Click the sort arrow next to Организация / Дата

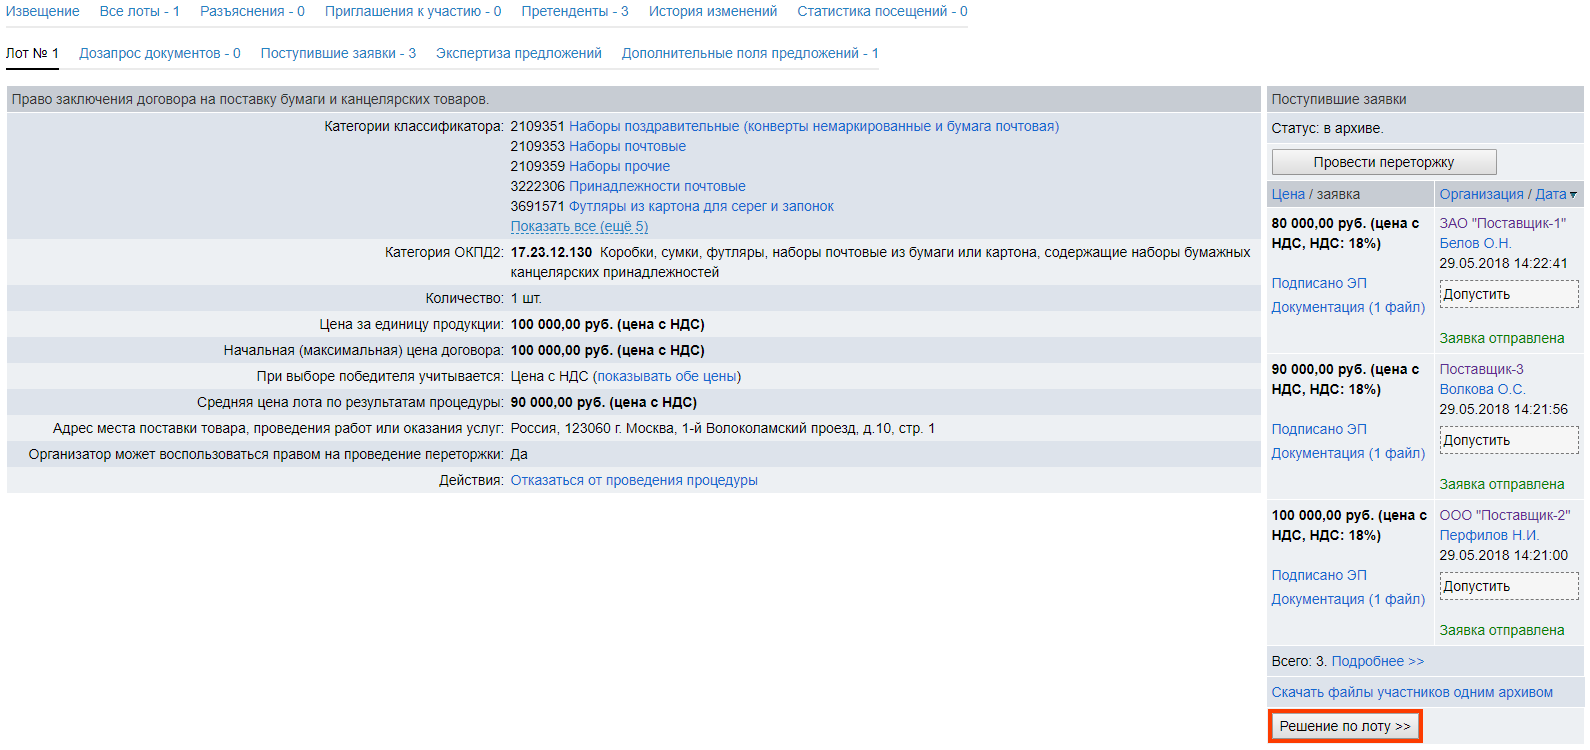tap(1573, 195)
